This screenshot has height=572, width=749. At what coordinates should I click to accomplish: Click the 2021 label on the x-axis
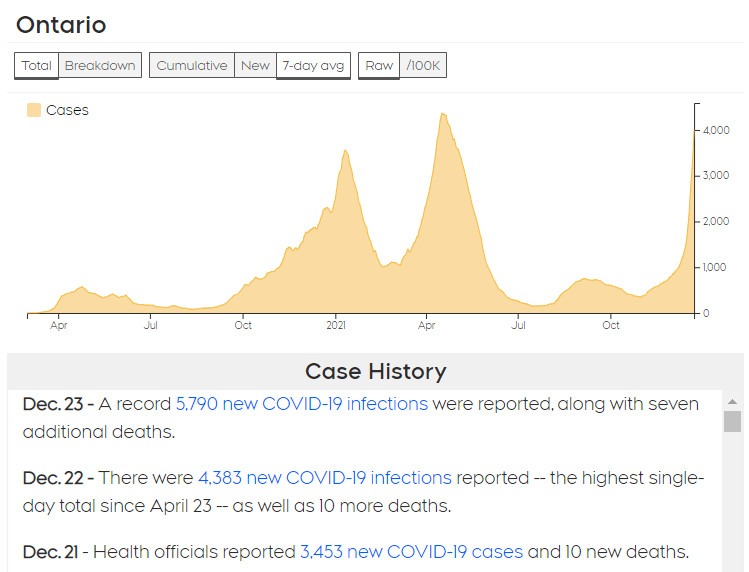tap(336, 325)
